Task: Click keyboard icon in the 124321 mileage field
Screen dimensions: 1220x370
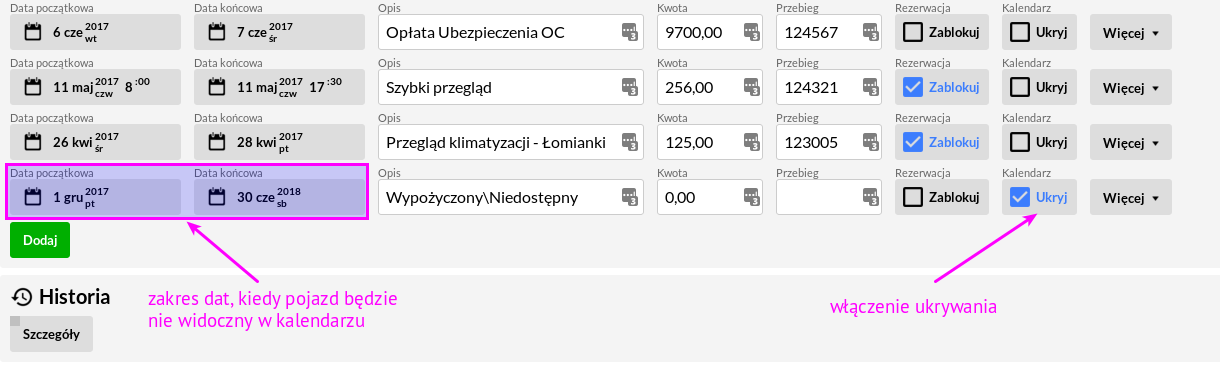Action: (870, 87)
